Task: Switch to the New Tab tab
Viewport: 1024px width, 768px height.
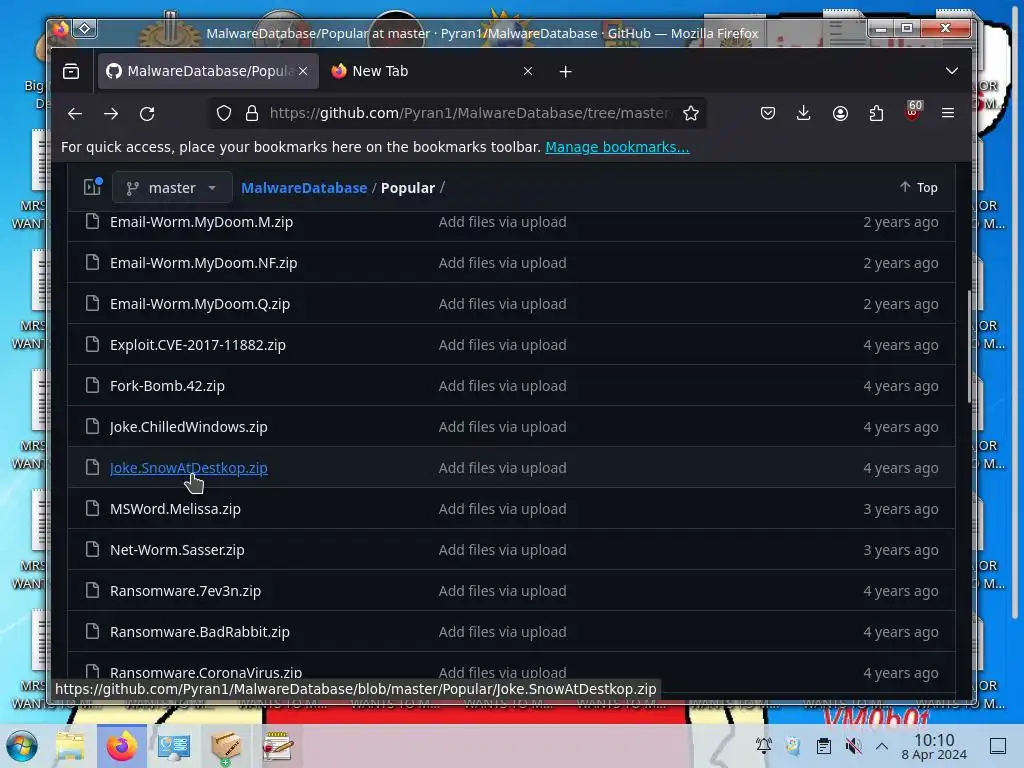Action: click(x=431, y=71)
